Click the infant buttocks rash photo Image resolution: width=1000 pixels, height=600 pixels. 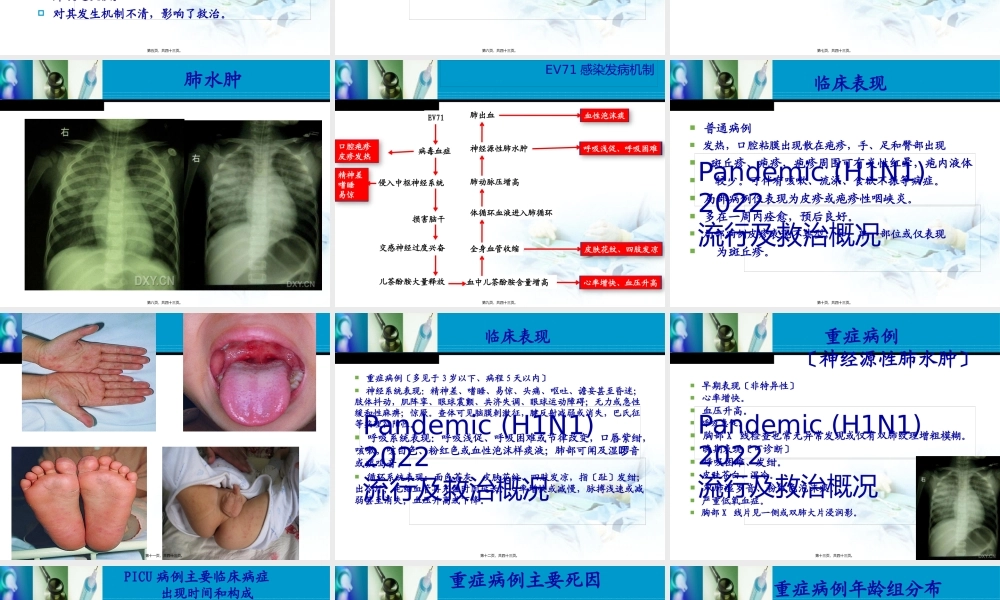pyautogui.click(x=230, y=503)
